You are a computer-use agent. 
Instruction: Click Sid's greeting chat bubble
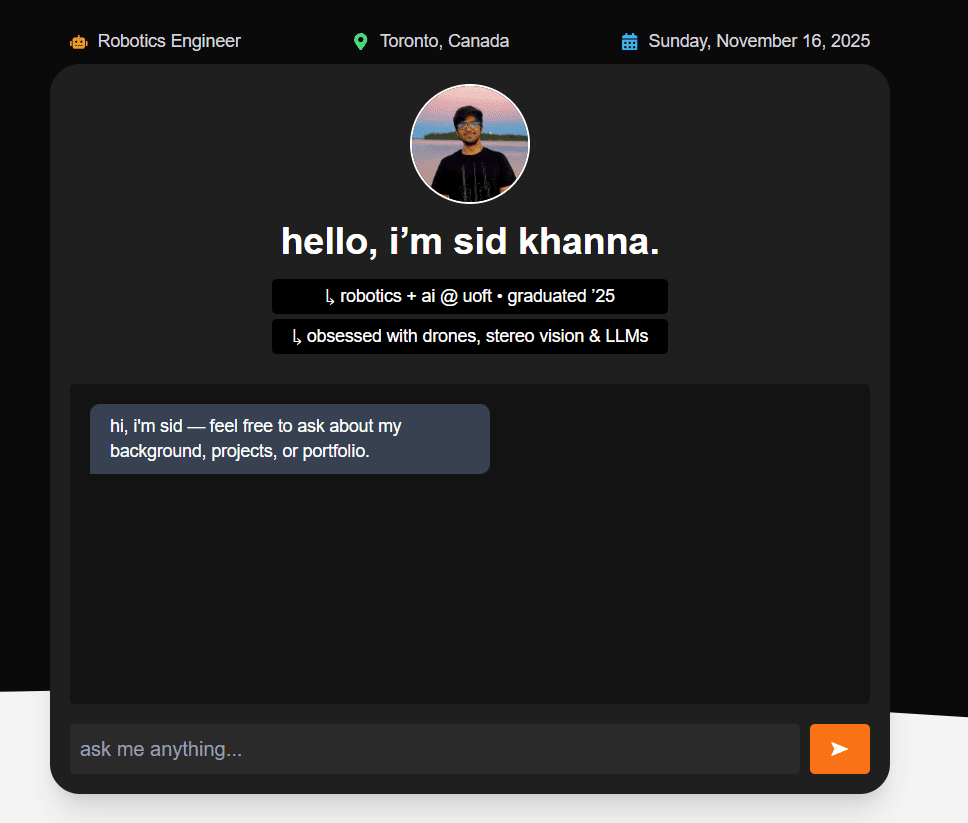click(x=289, y=438)
